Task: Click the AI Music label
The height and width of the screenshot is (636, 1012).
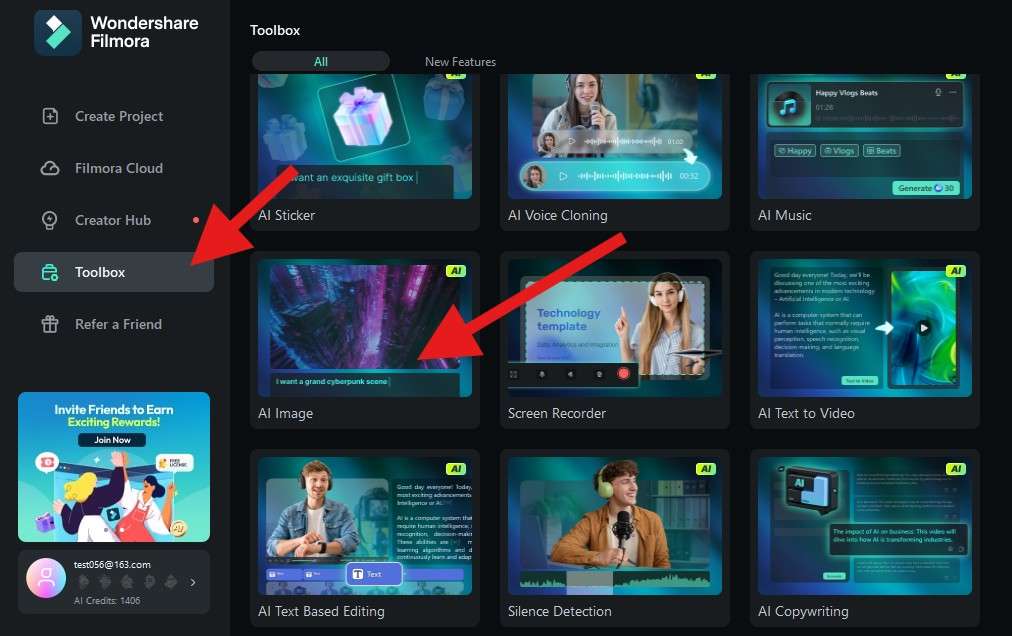Action: click(785, 216)
